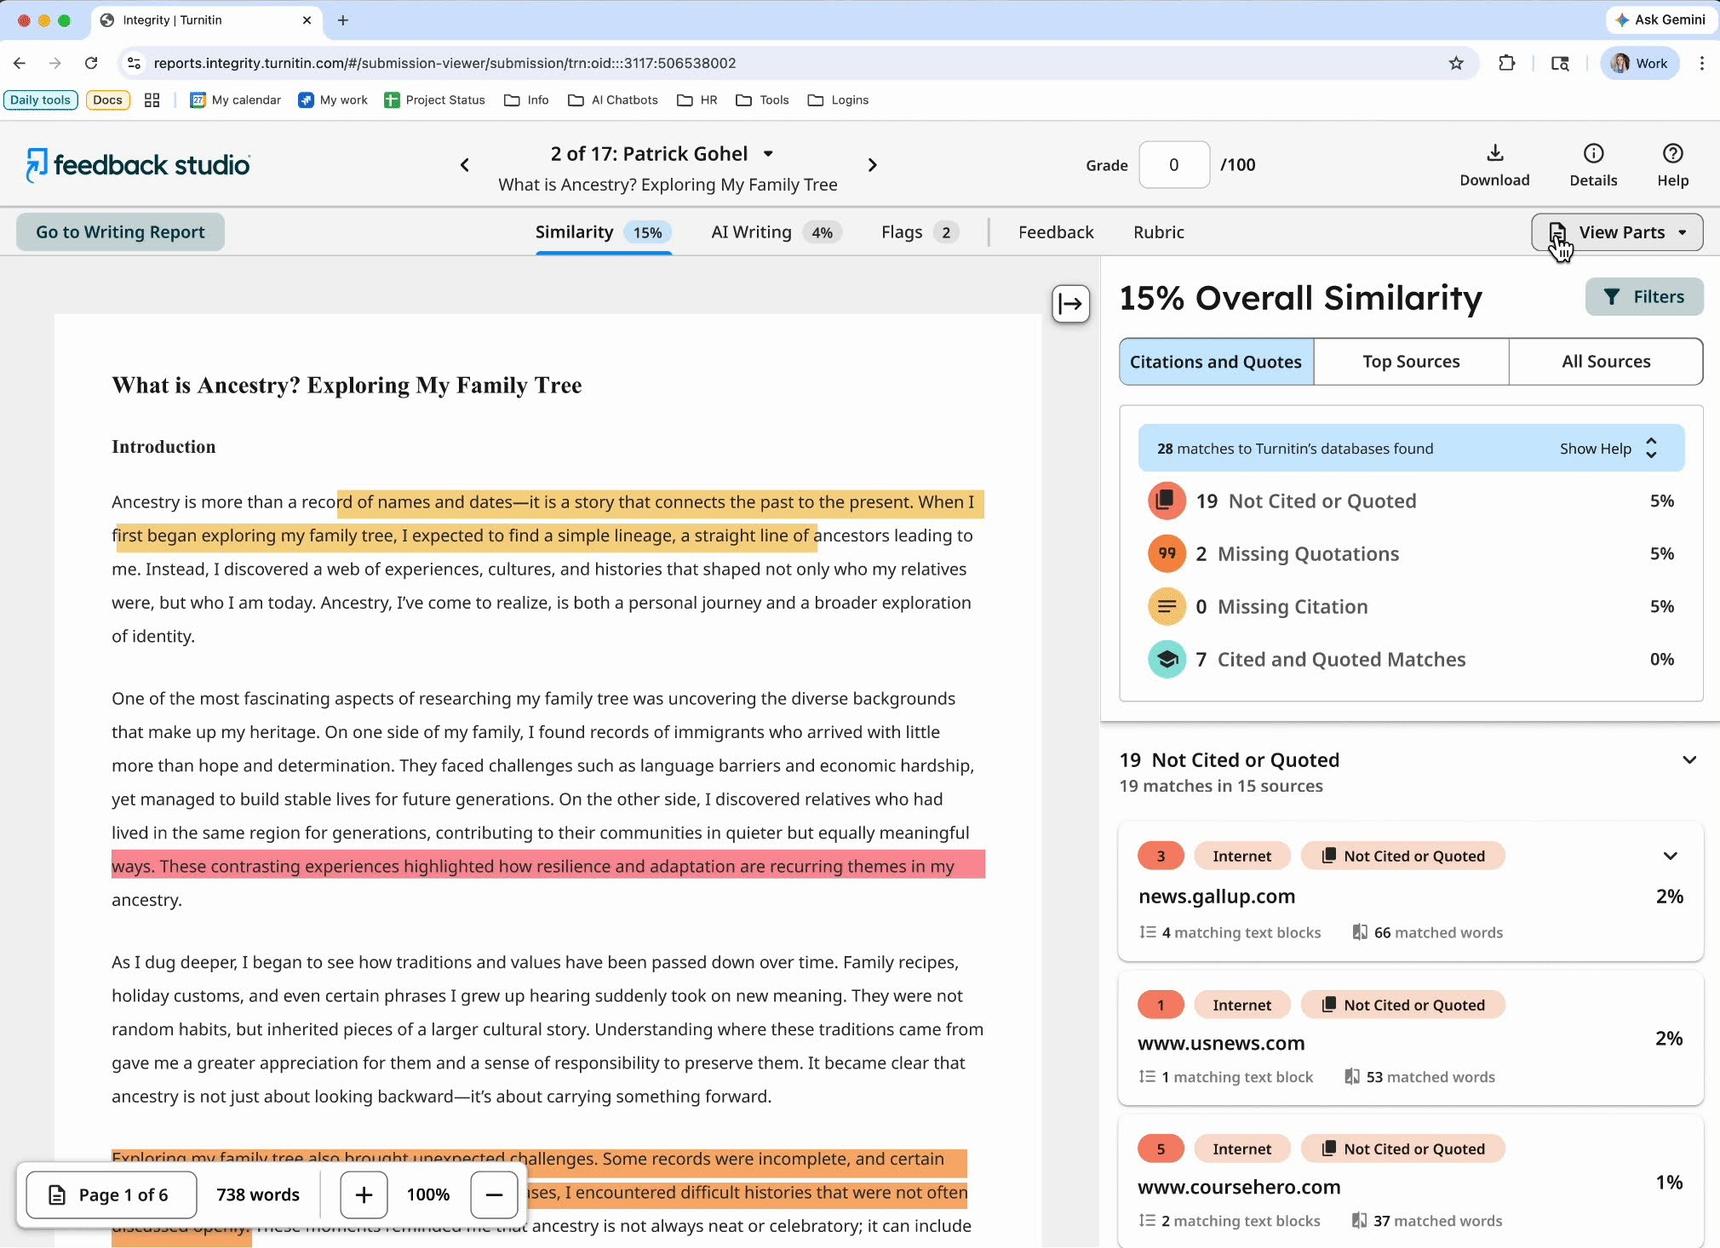Viewport: 1720px width, 1248px height.
Task: Open Chrome three-dot menu
Action: coord(1701,63)
